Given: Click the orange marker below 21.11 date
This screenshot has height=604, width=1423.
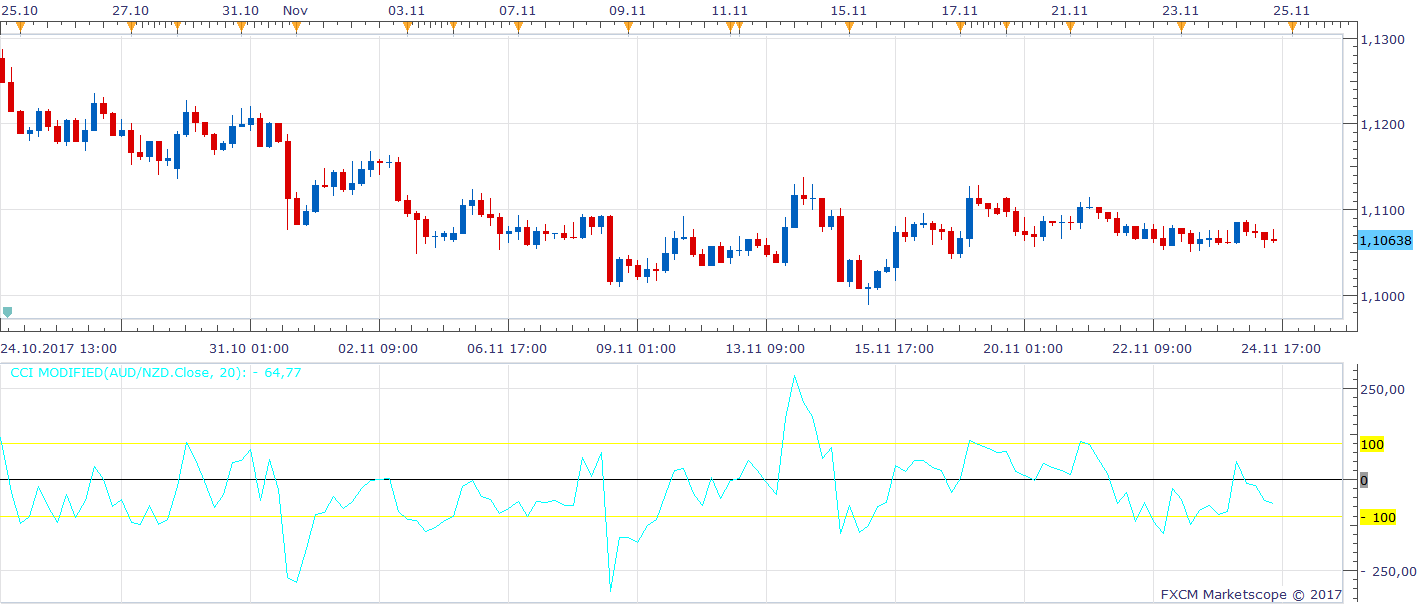Looking at the screenshot, I should pos(1070,27).
